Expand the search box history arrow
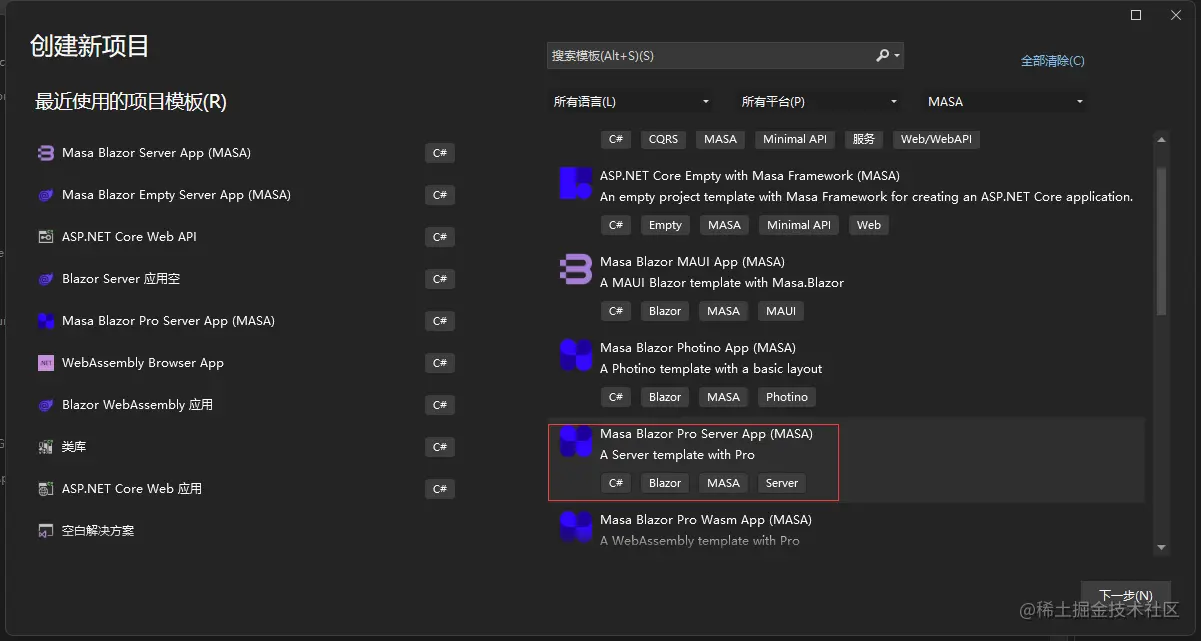Viewport: 1201px width, 641px height. point(897,56)
